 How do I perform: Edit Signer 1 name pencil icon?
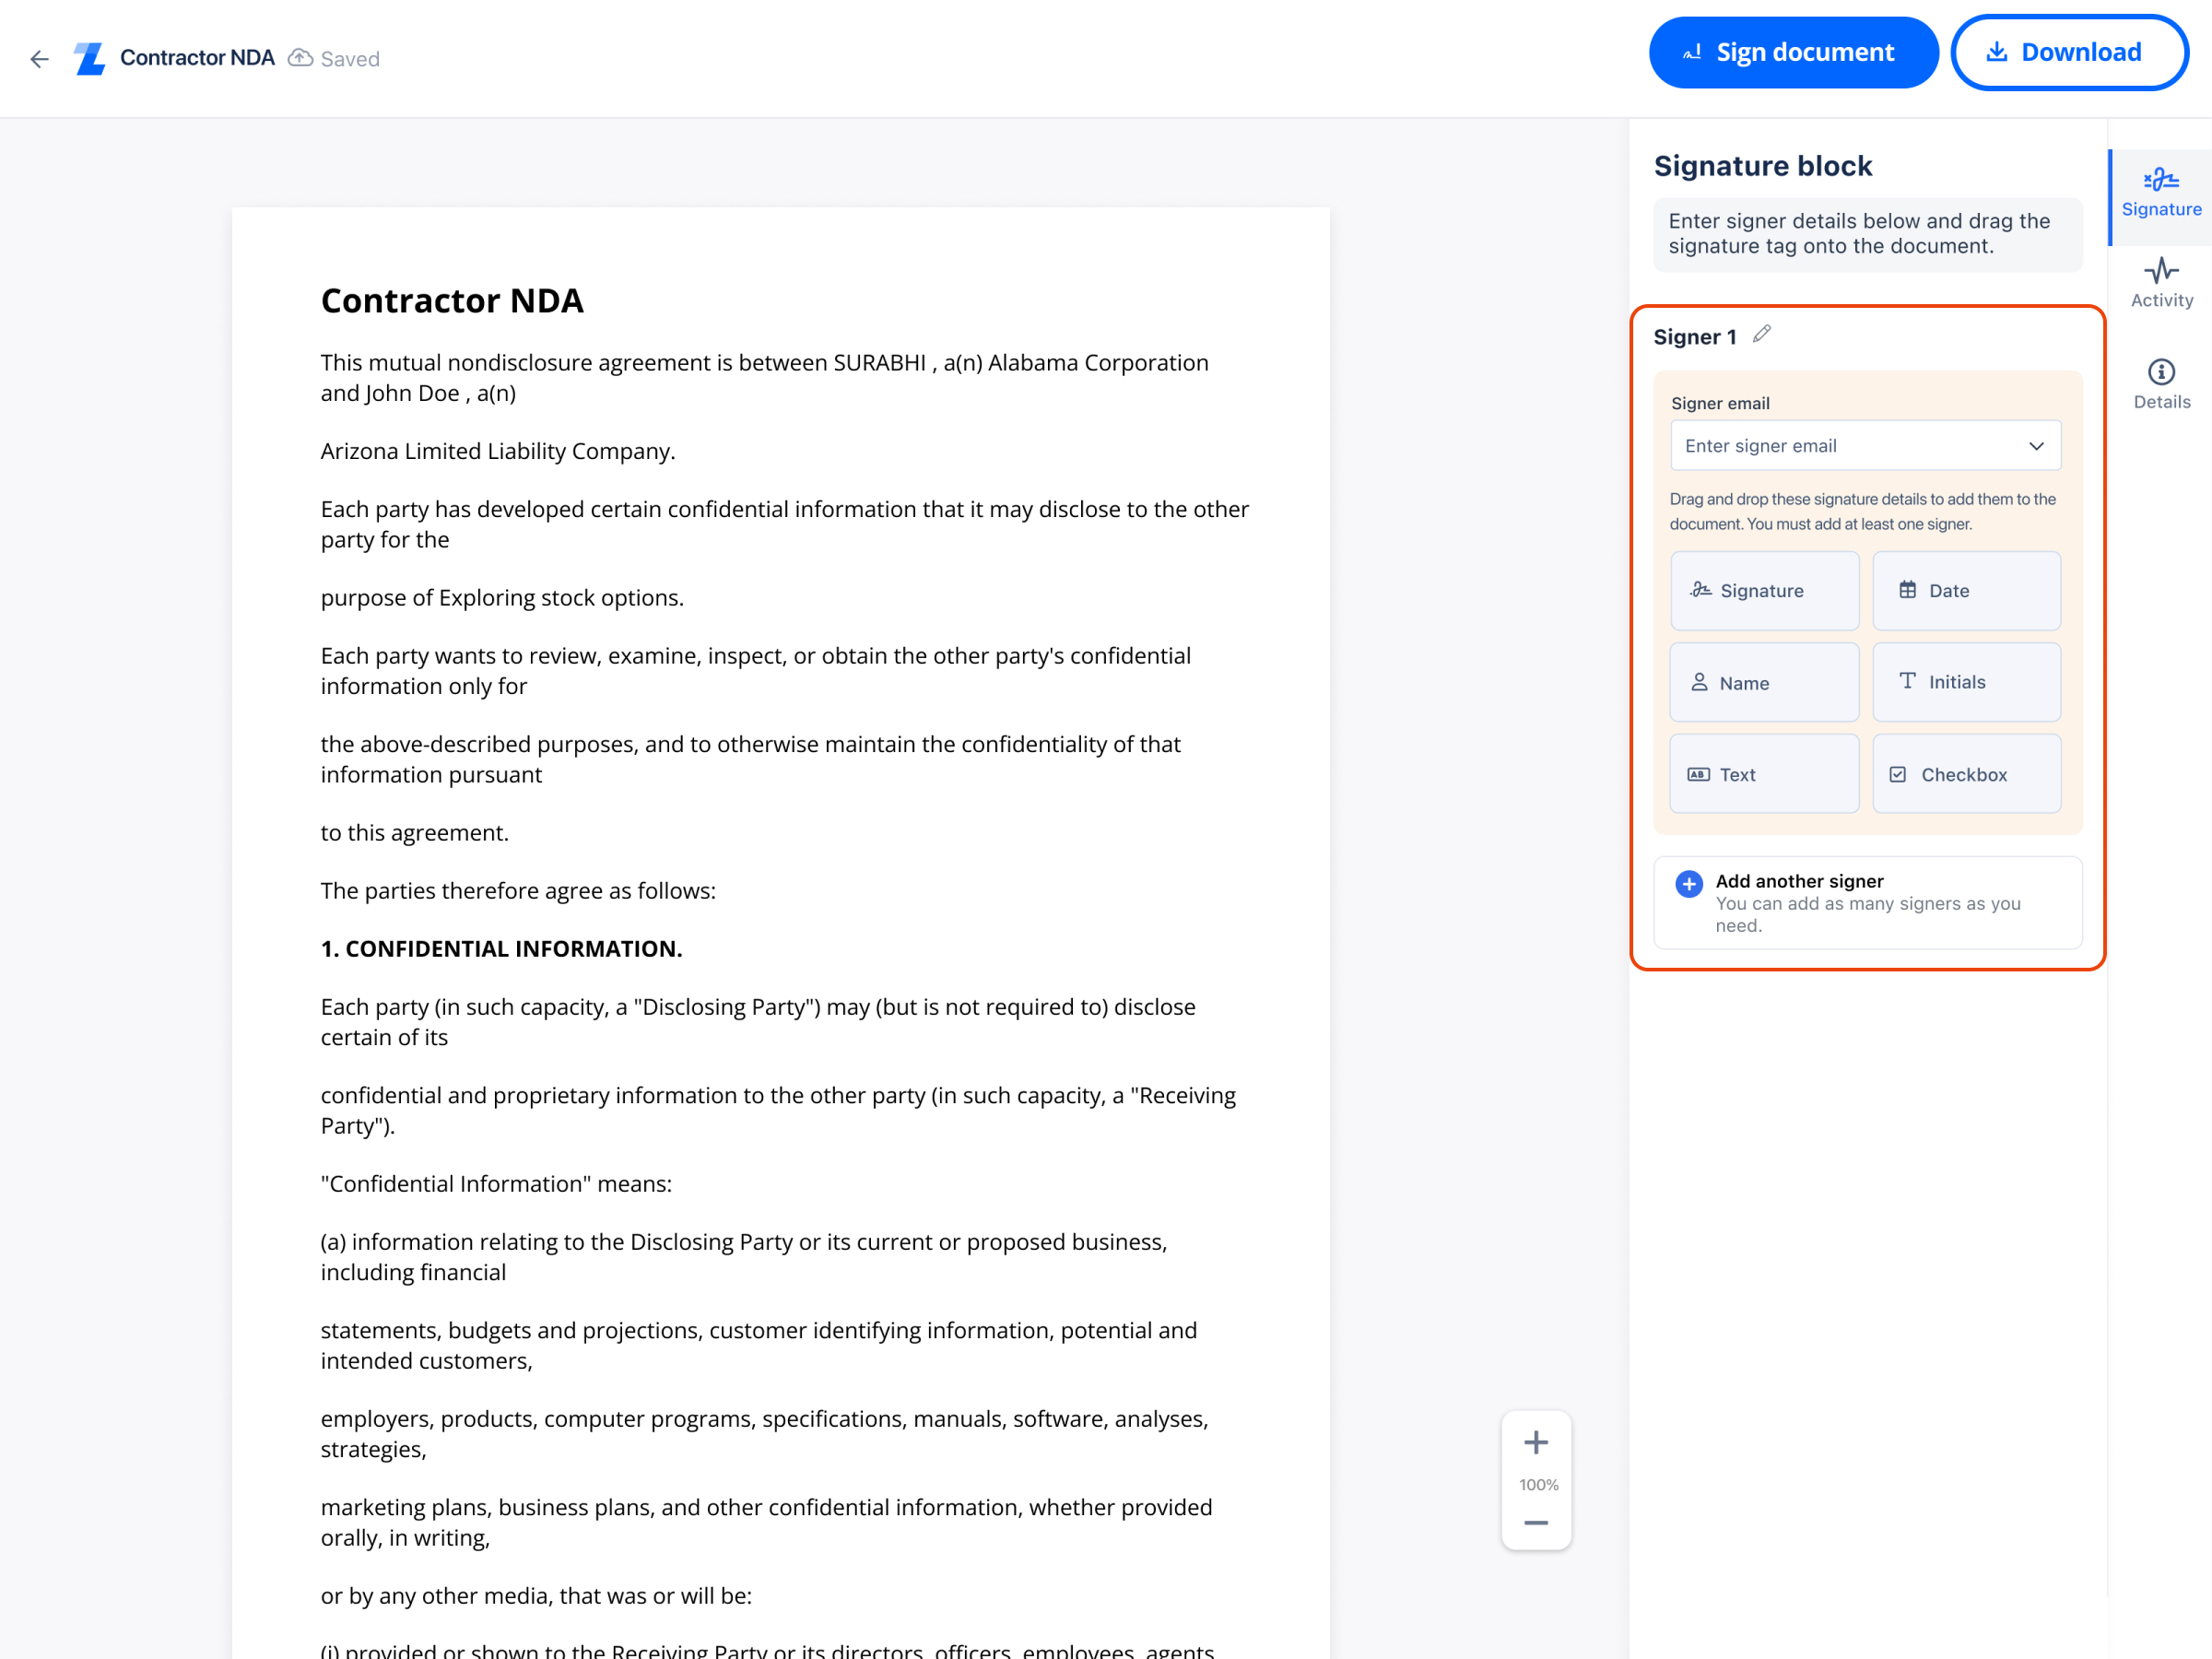point(1761,334)
